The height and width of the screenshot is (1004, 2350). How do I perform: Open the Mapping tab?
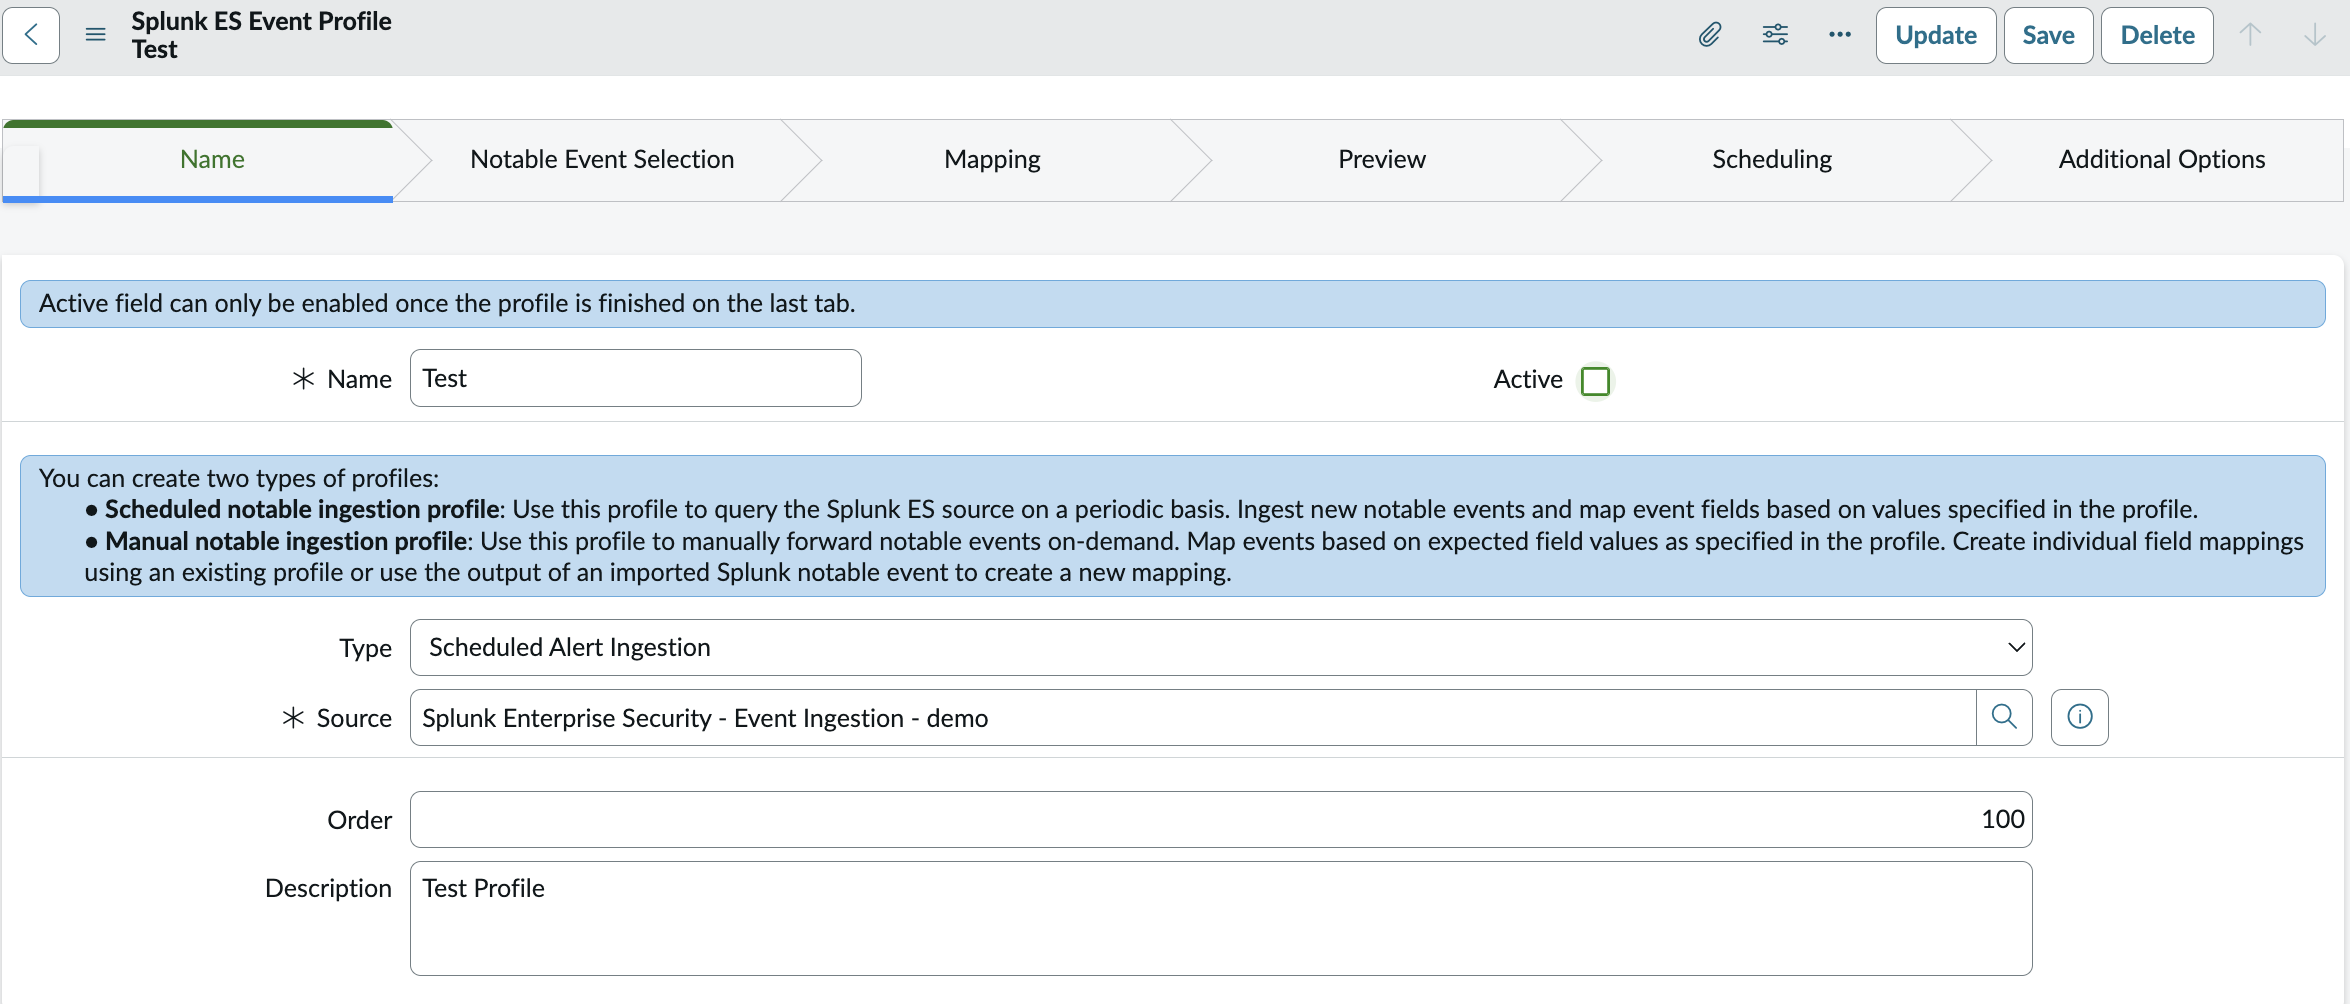point(992,160)
